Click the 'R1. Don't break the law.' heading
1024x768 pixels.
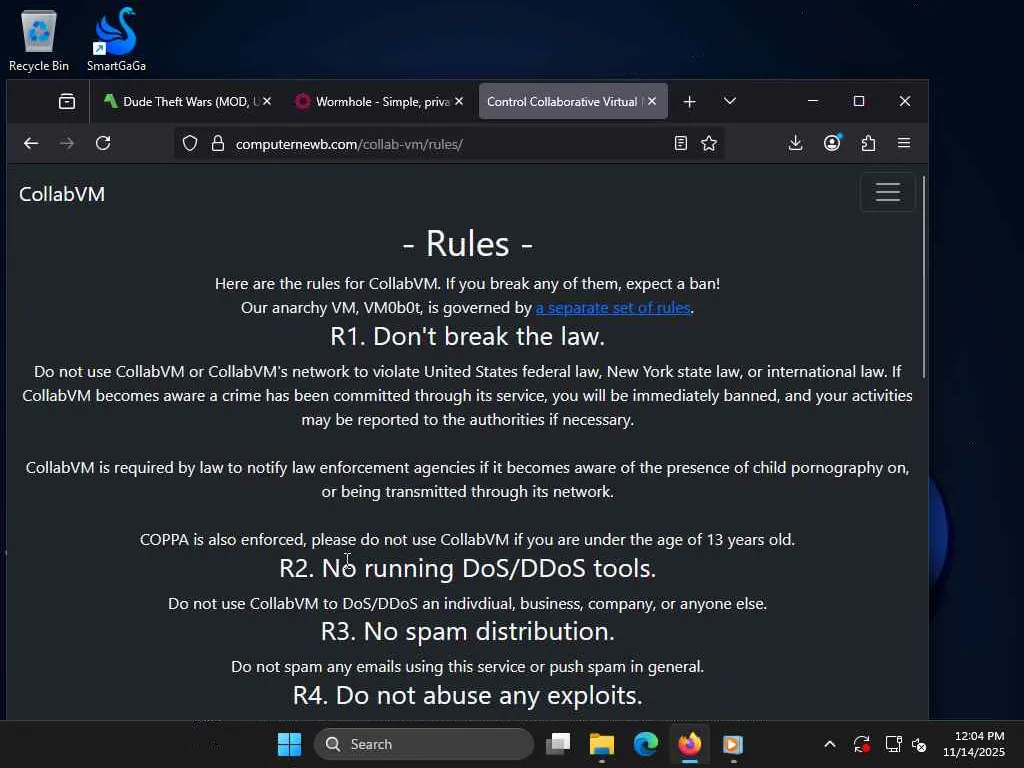click(x=468, y=336)
